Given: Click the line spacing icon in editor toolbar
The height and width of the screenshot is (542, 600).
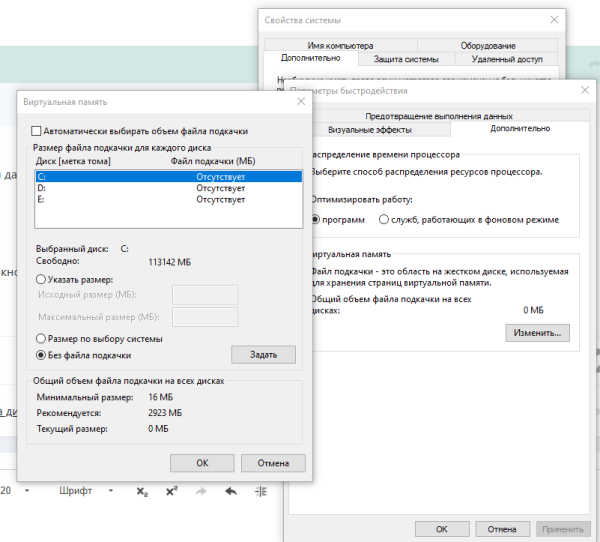Looking at the screenshot, I should pos(261,491).
